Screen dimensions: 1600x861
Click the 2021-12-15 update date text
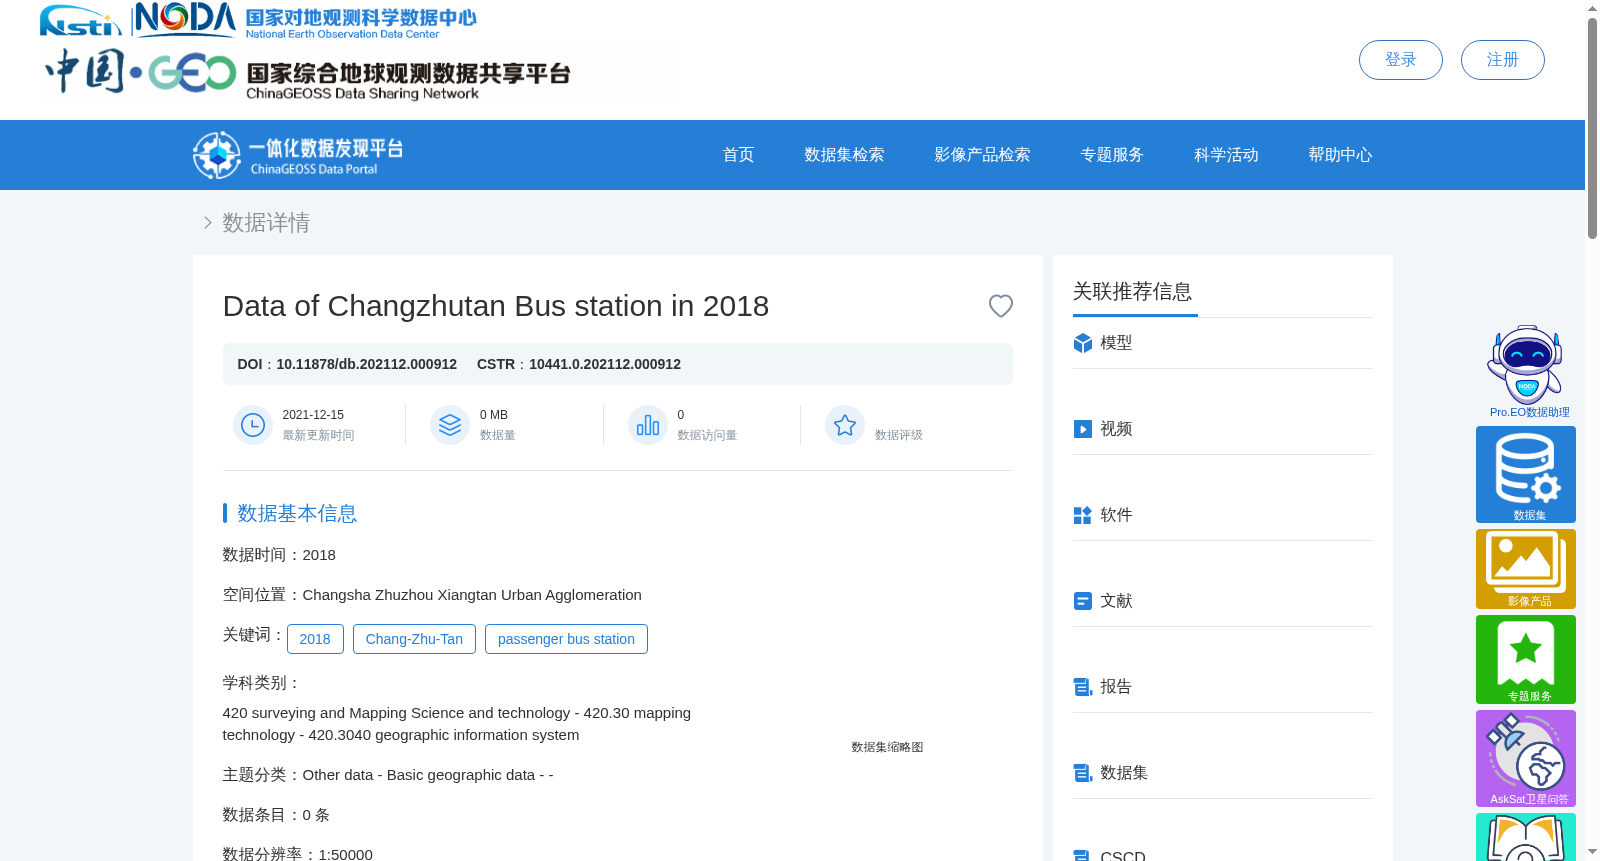click(313, 415)
